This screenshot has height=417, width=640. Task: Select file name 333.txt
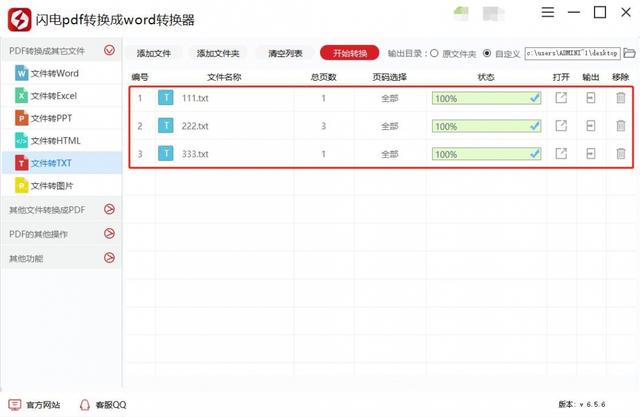[x=195, y=154]
